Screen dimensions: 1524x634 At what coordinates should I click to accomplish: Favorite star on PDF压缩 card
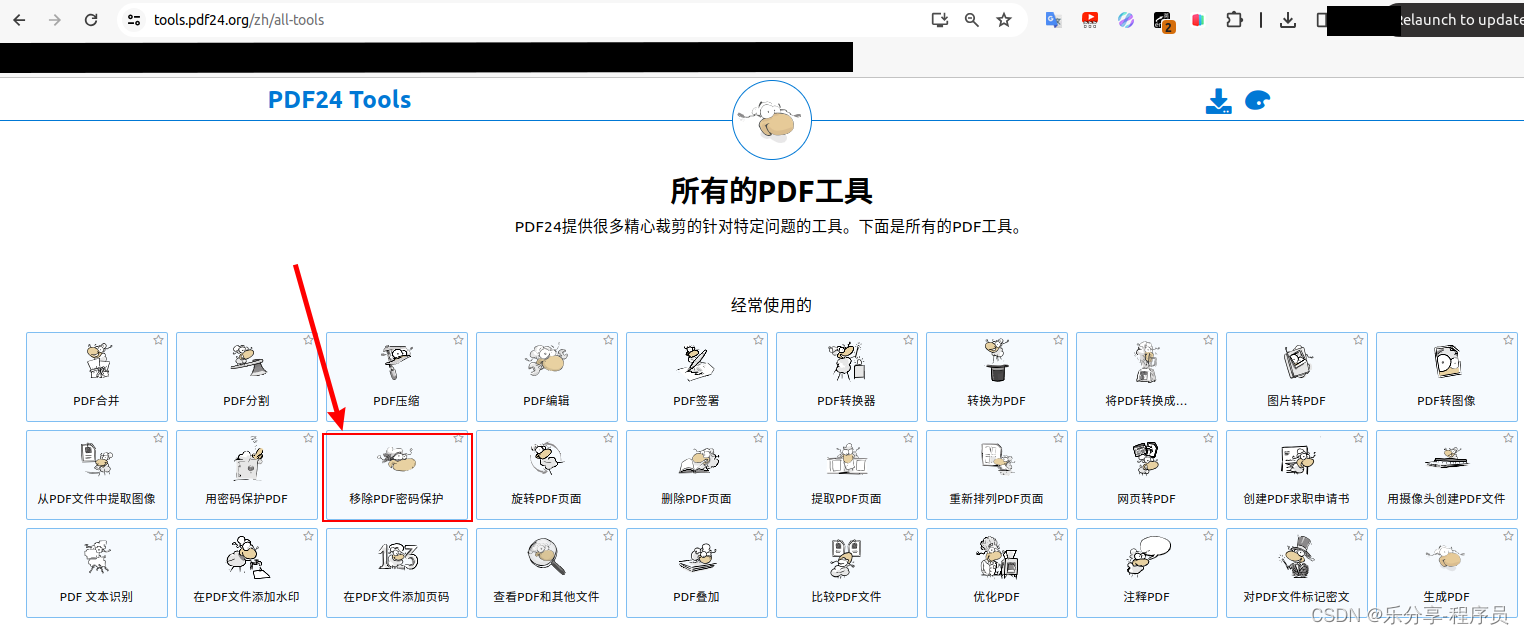[458, 340]
